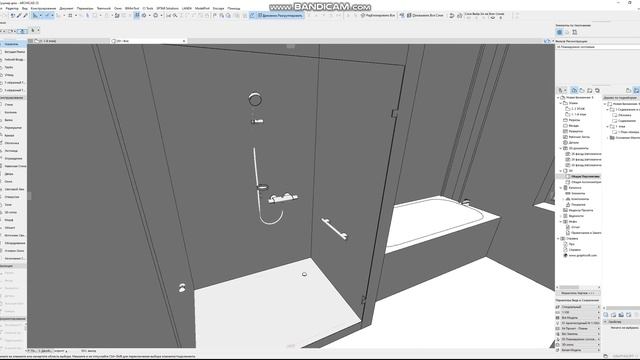Toggle first icon in top-right panel header
The image size is (640, 360).
tap(560, 32)
